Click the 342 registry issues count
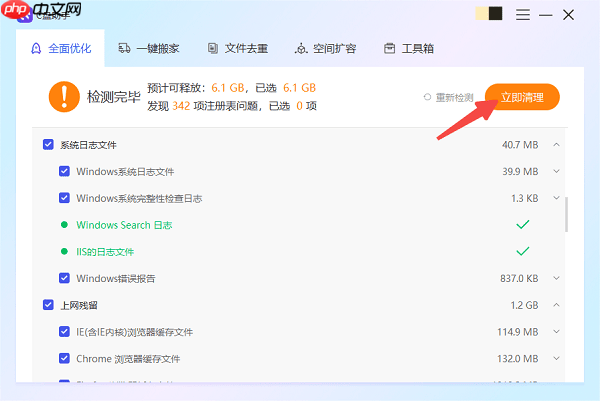This screenshot has width=600, height=401. tap(181, 106)
